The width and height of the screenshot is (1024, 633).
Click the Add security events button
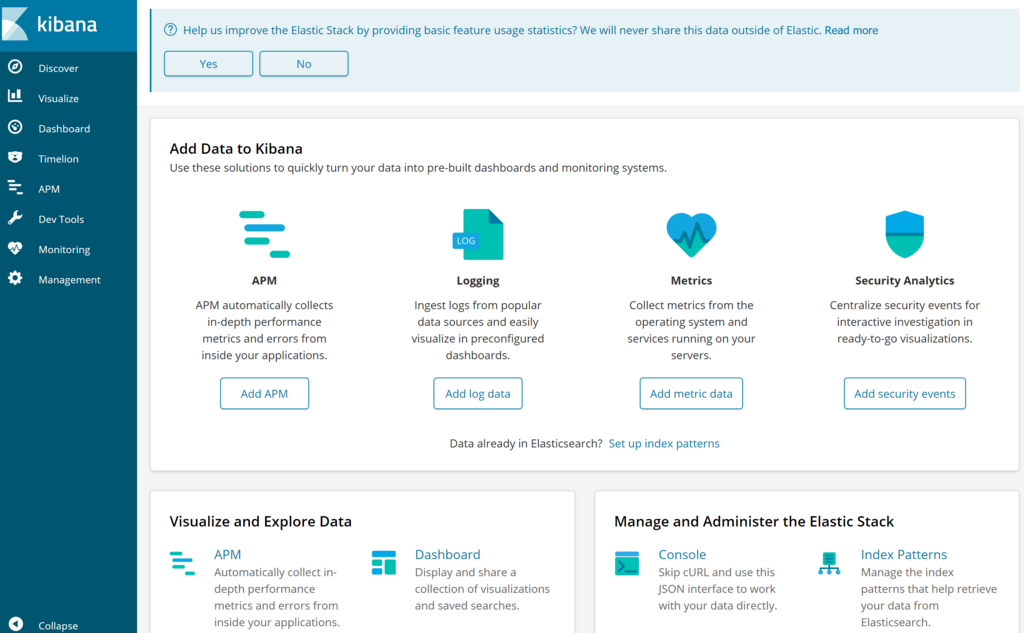click(904, 393)
